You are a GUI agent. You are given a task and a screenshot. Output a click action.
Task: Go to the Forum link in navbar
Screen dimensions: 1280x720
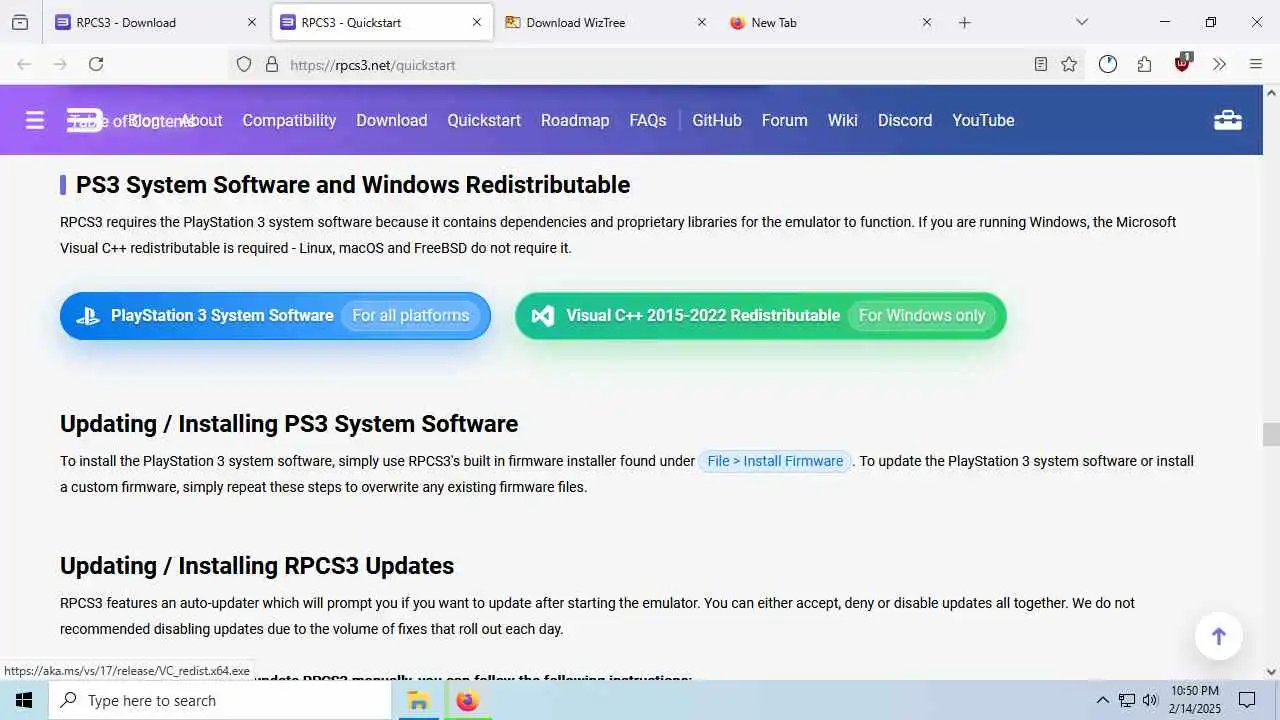pos(784,120)
